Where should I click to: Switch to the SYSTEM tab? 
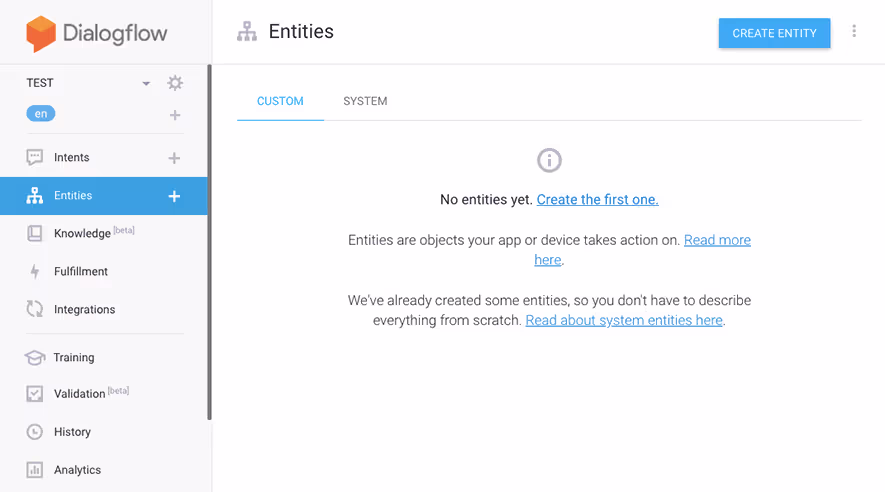(365, 101)
